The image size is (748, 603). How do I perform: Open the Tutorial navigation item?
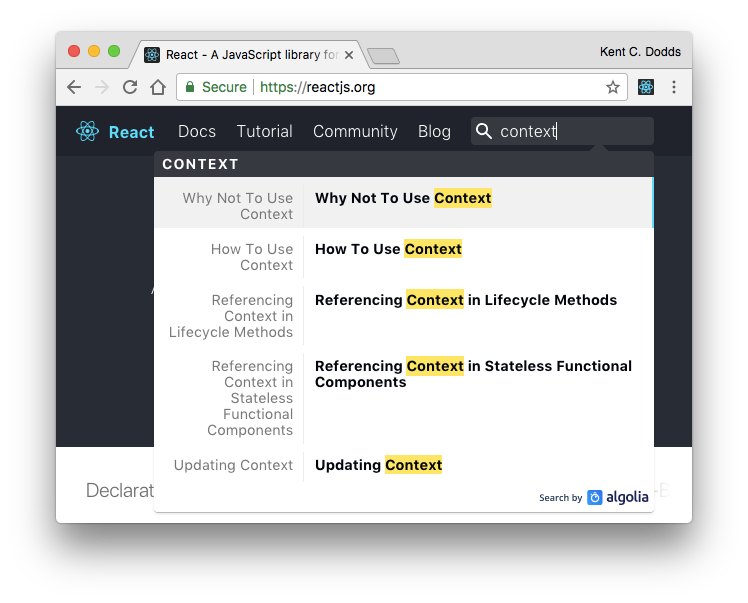pos(264,131)
